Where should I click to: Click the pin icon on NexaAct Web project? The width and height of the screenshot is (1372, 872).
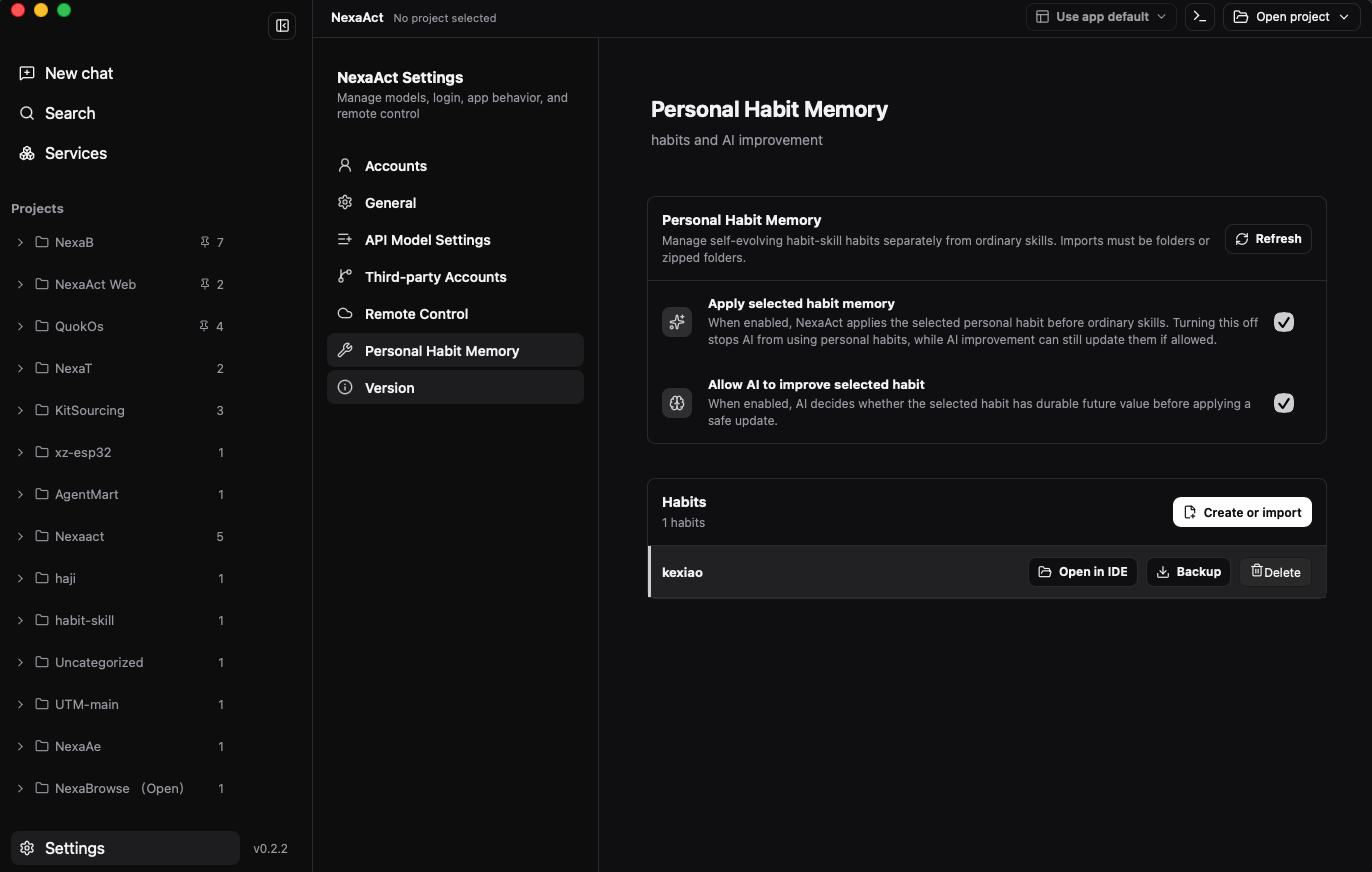(x=205, y=284)
